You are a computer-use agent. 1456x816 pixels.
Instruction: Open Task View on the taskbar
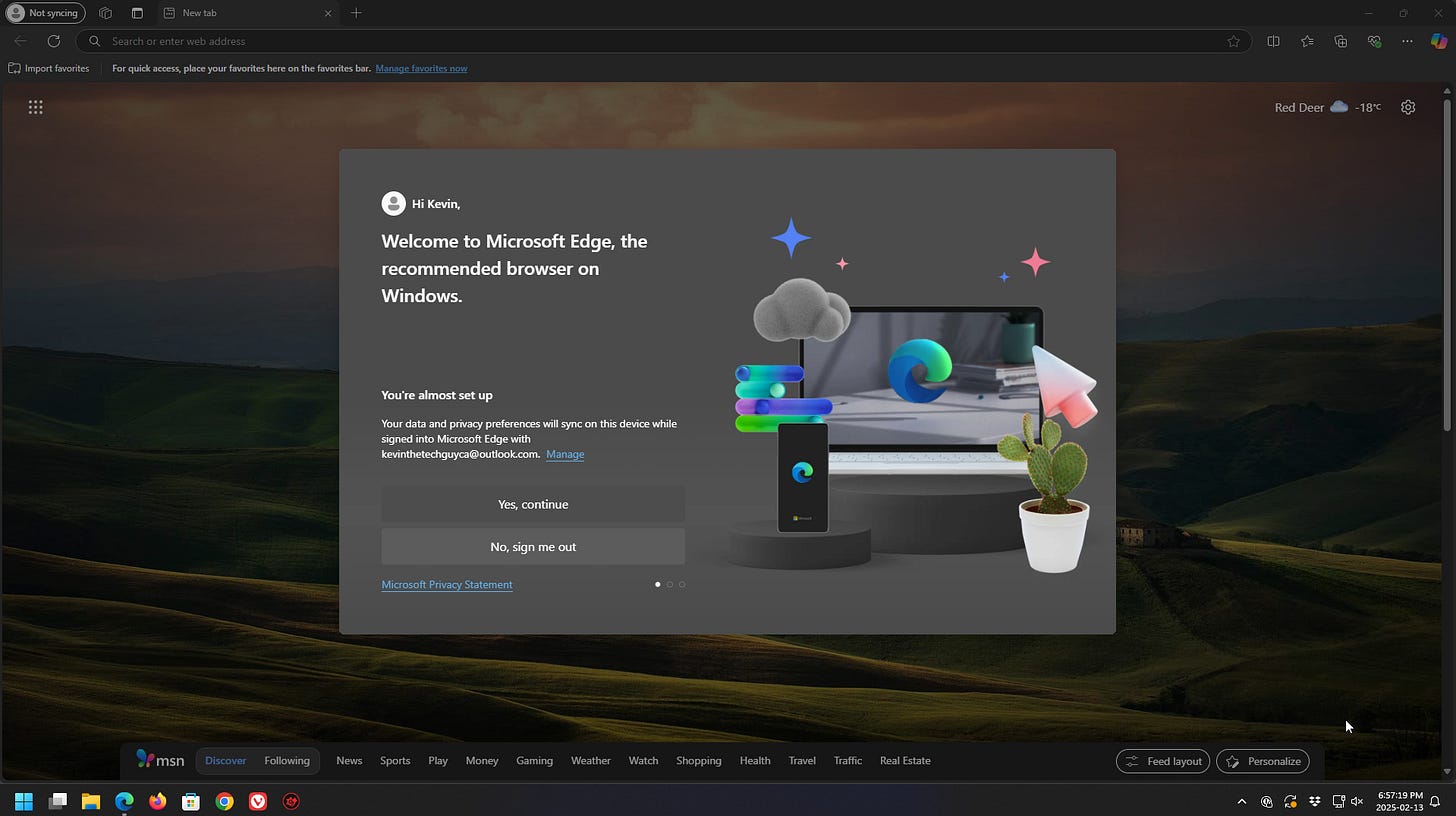coord(58,801)
